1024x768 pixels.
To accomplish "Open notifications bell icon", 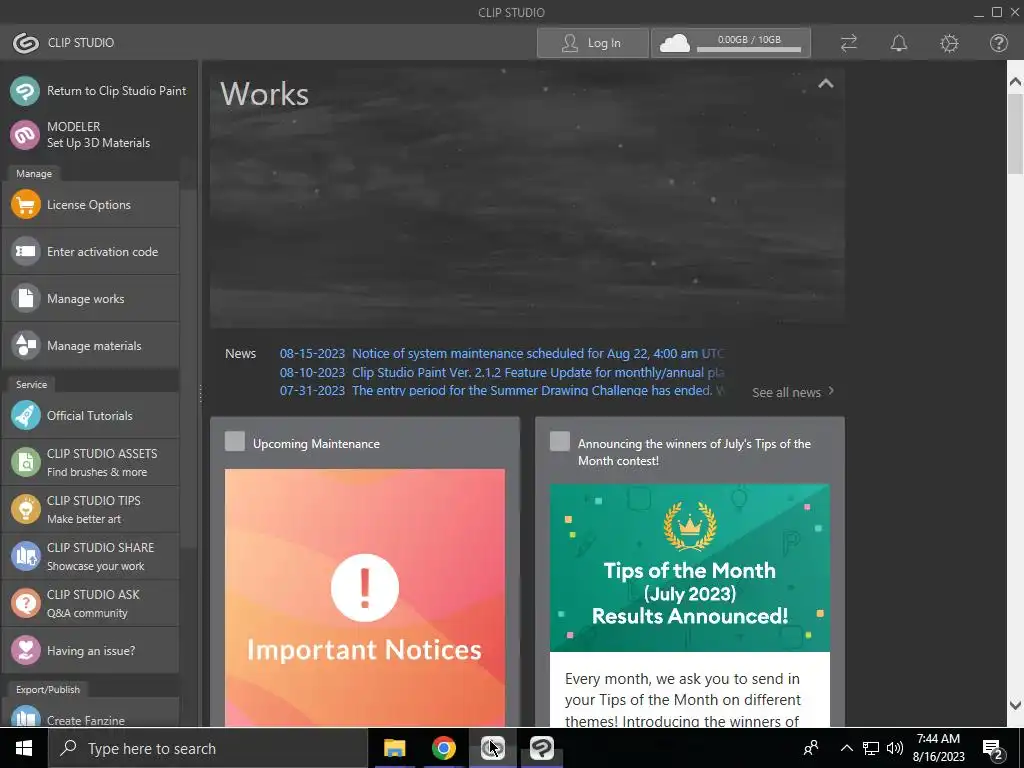I will point(899,43).
